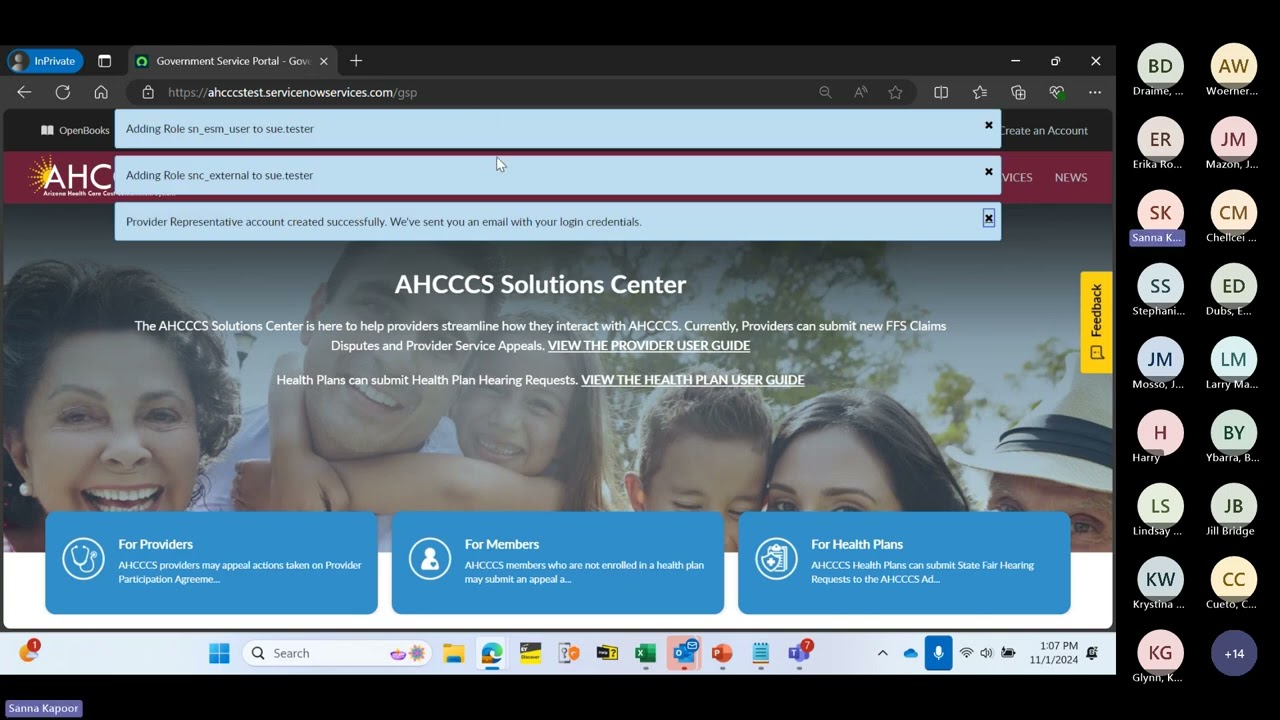Add this page to favorites star
This screenshot has width=1280, height=720.
point(895,92)
